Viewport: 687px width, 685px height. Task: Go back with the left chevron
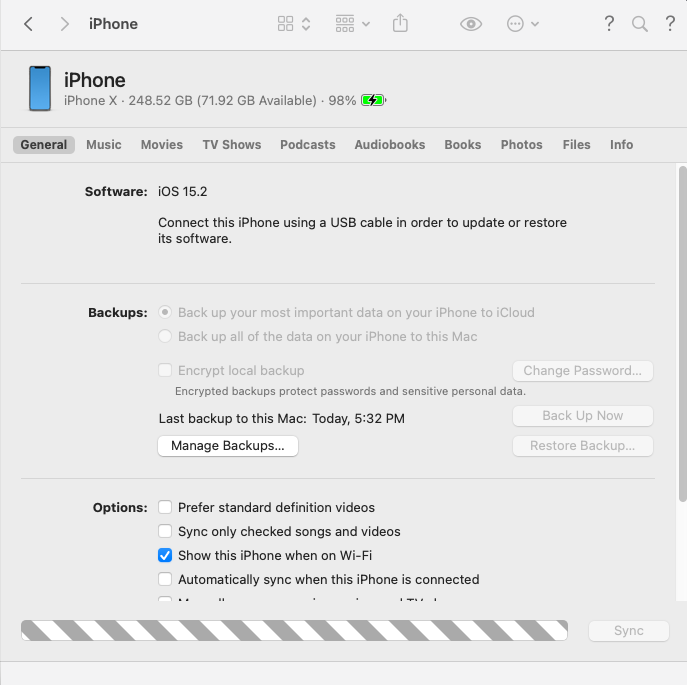[x=28, y=24]
